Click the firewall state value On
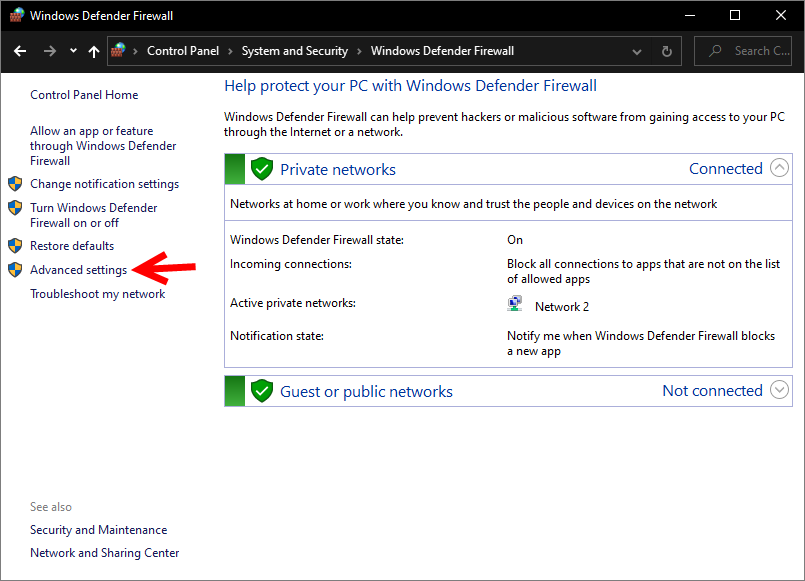Screen dimensions: 805x581 (514, 240)
